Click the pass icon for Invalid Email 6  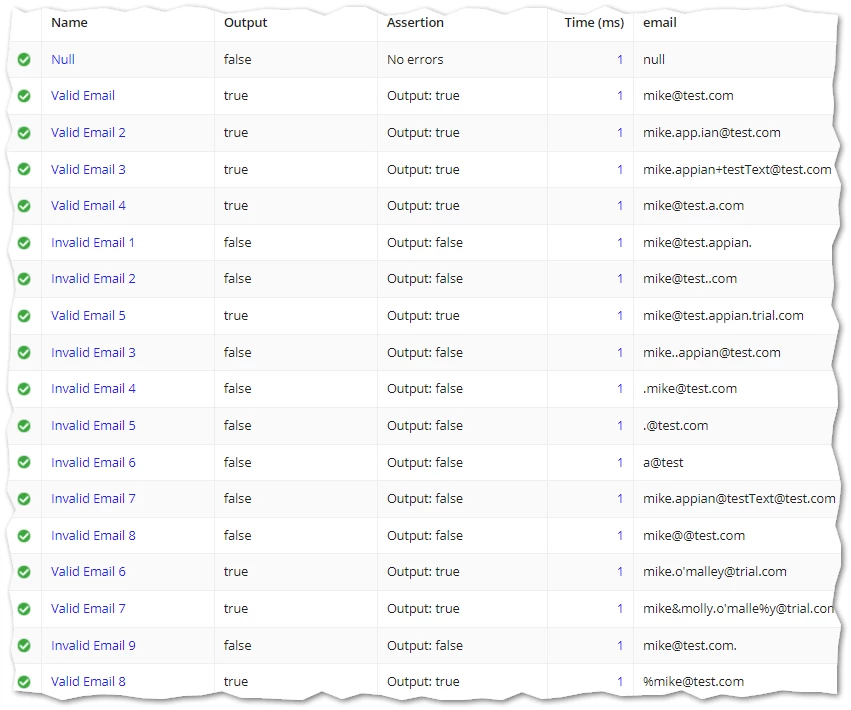24,462
